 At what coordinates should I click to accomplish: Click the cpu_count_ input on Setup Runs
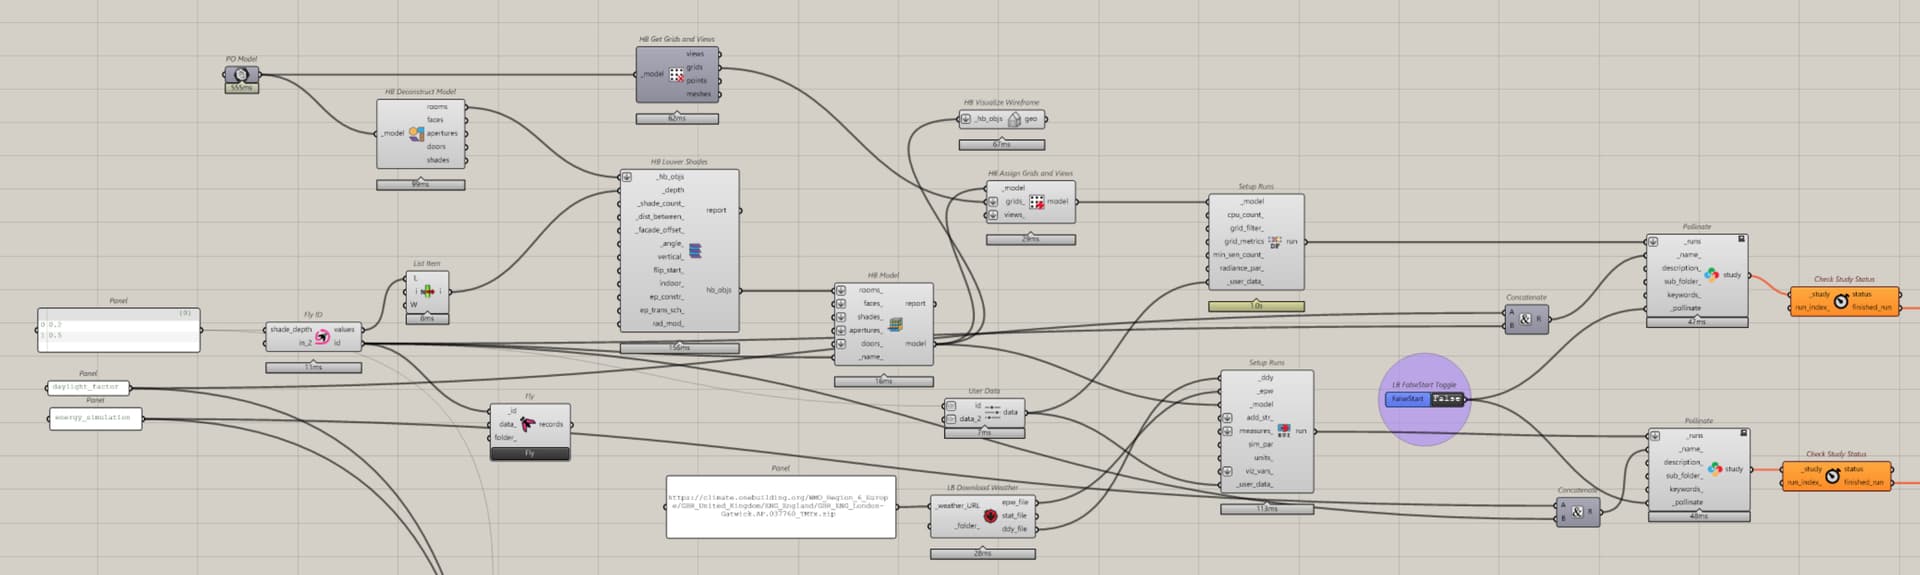coord(1245,215)
